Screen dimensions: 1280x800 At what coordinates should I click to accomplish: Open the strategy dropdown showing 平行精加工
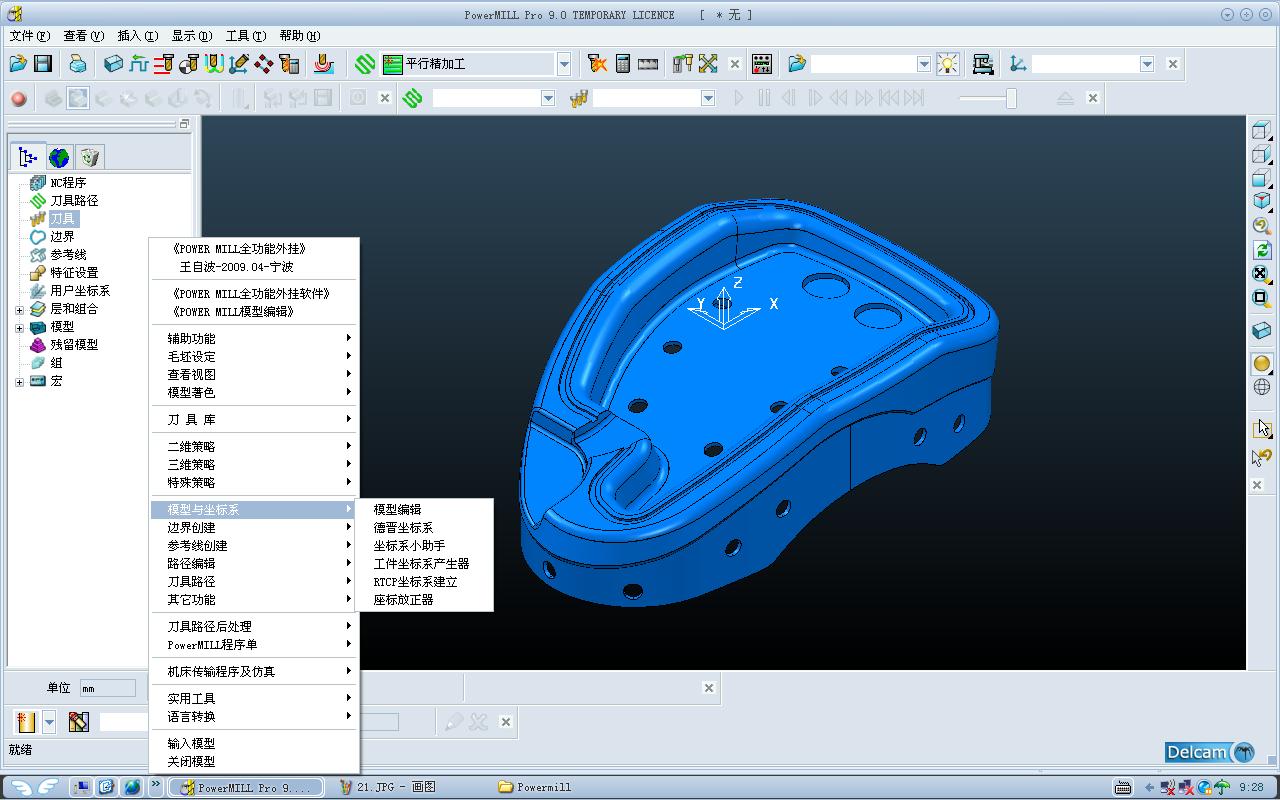564,64
